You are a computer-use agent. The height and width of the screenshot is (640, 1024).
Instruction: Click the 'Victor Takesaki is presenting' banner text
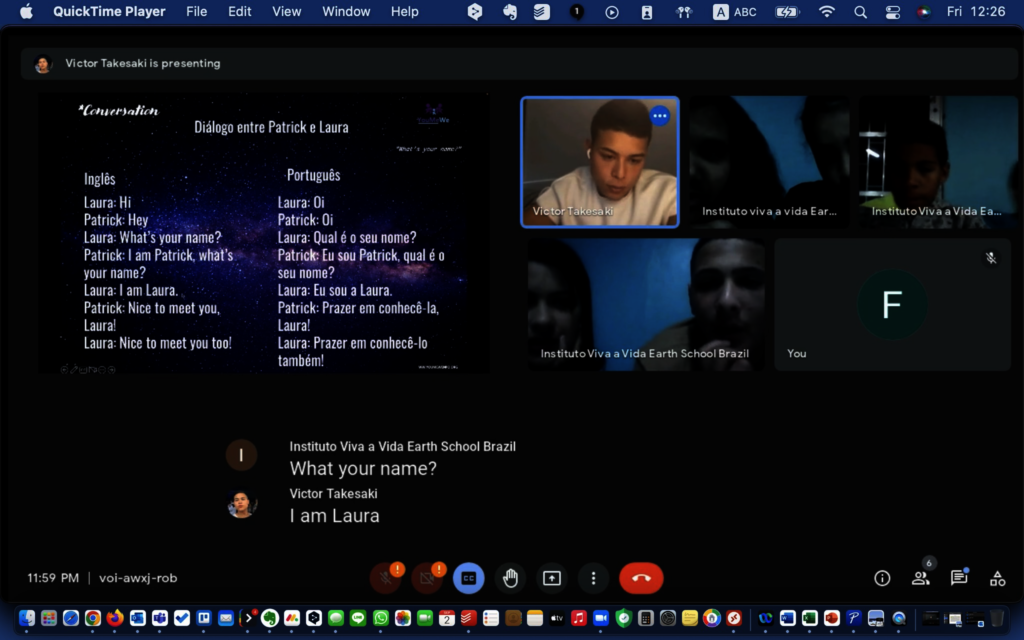pos(143,63)
